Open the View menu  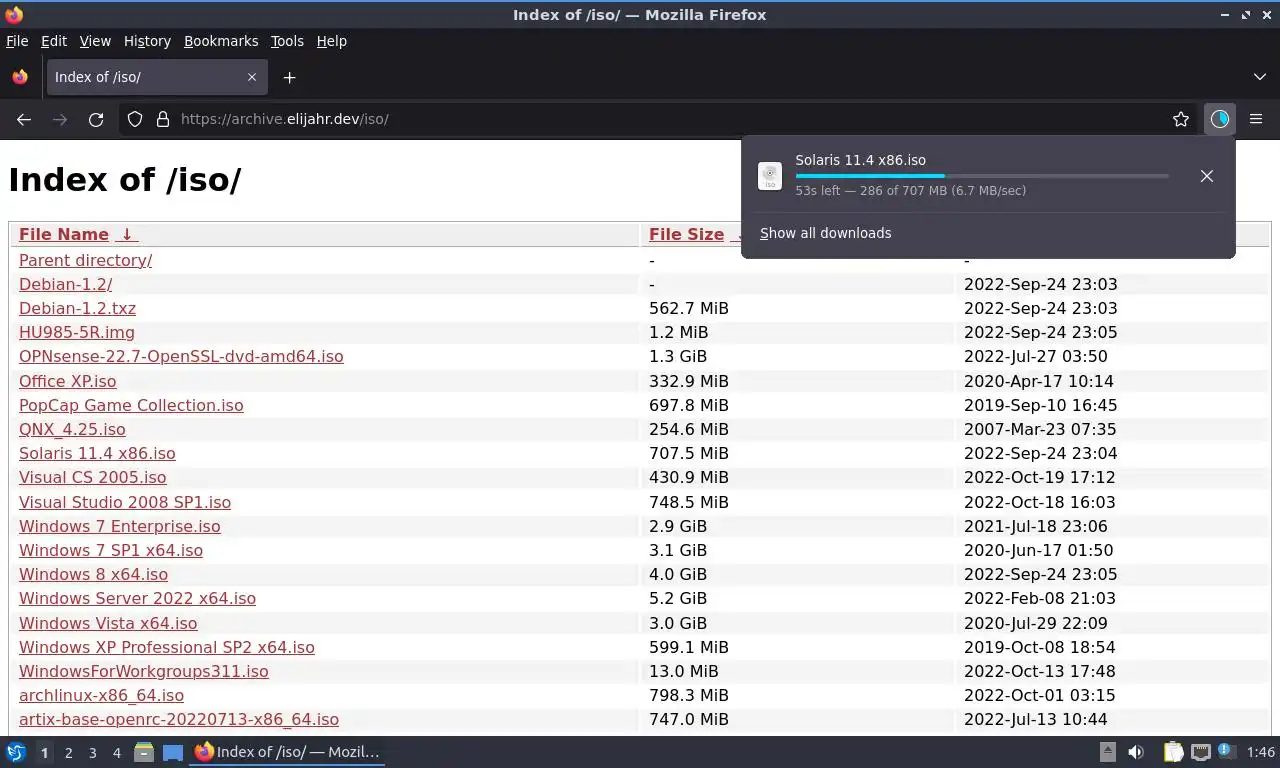pyautogui.click(x=95, y=41)
